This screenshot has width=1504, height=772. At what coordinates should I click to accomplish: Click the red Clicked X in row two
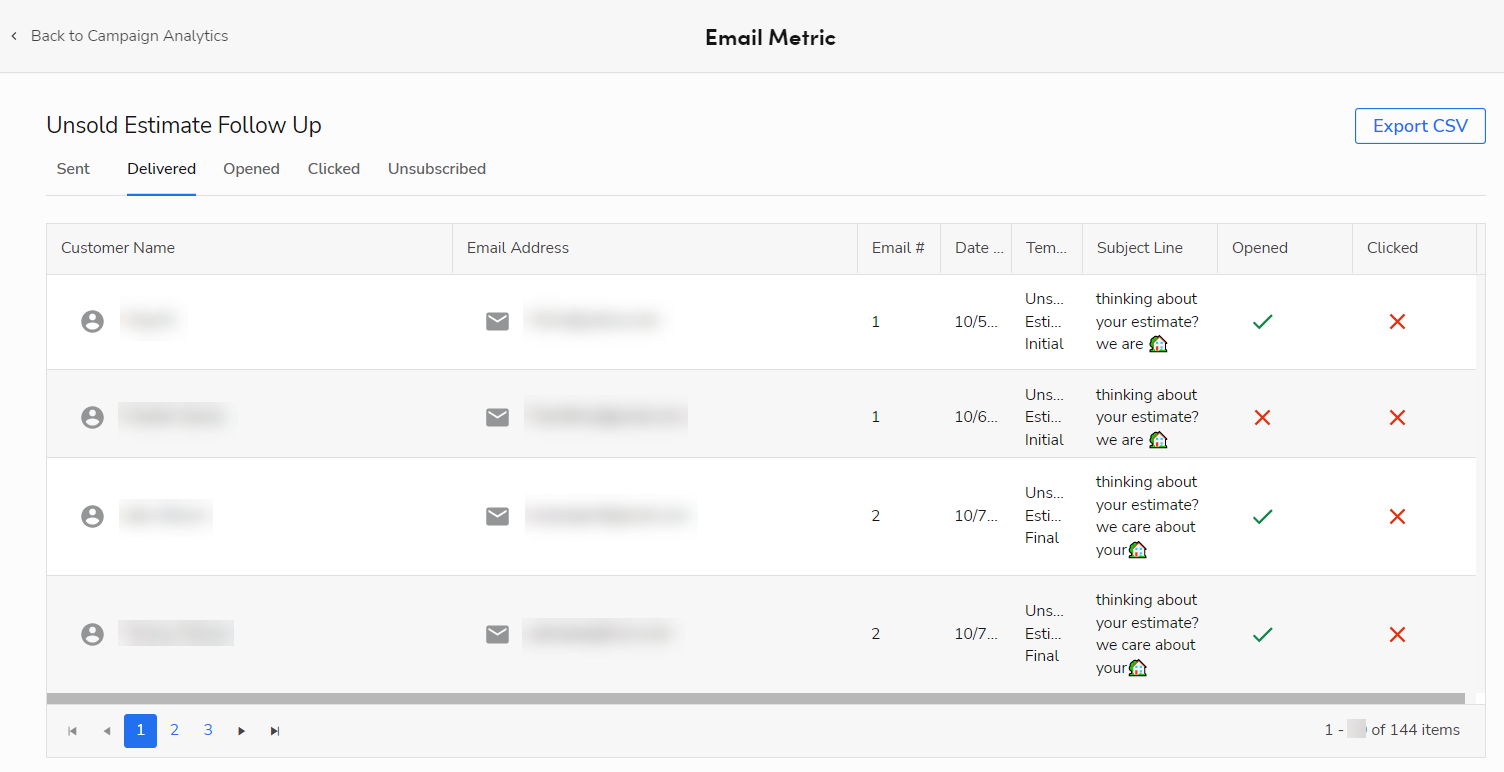click(x=1397, y=417)
